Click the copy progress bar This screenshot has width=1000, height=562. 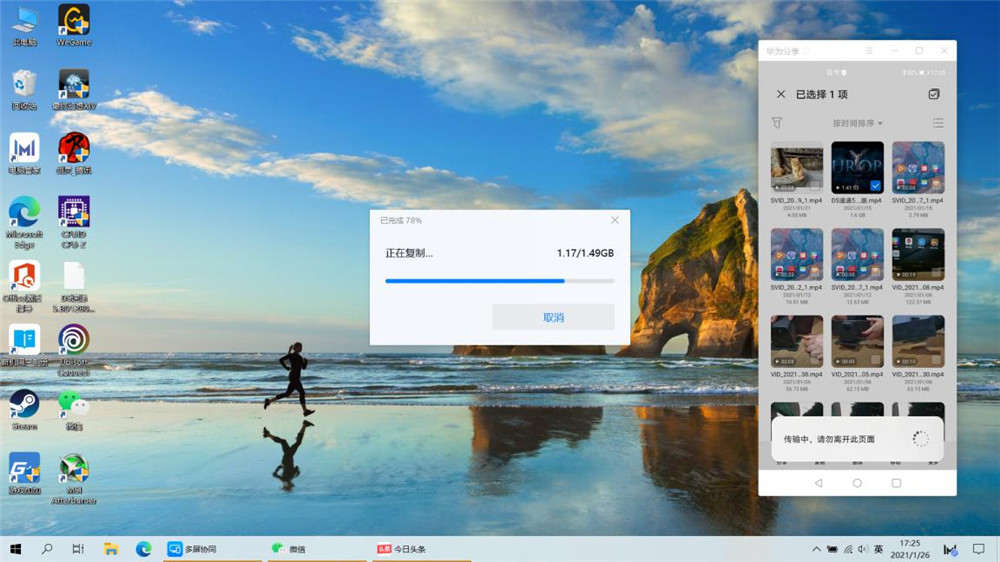click(x=499, y=281)
